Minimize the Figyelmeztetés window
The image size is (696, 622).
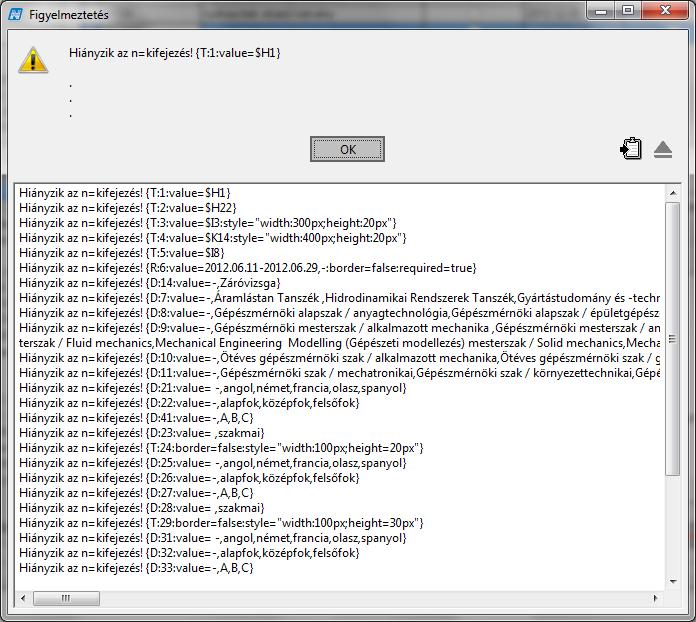click(601, 11)
